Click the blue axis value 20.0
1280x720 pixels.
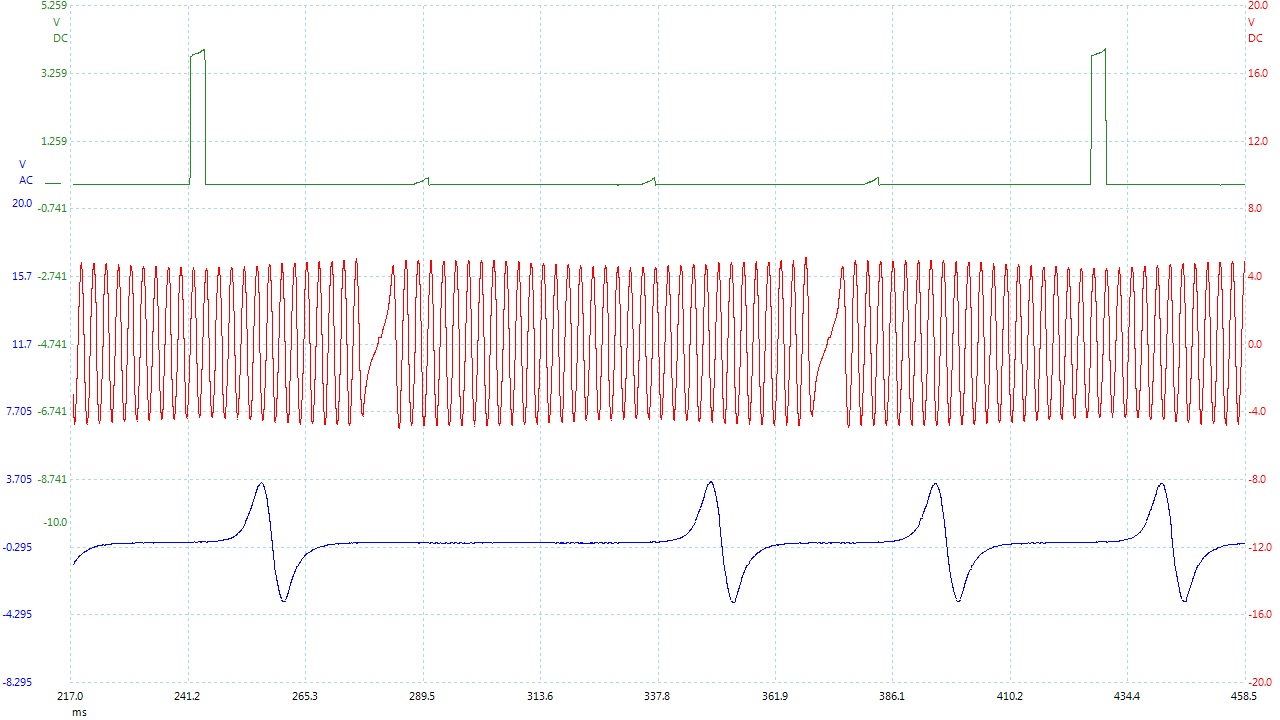coord(22,203)
